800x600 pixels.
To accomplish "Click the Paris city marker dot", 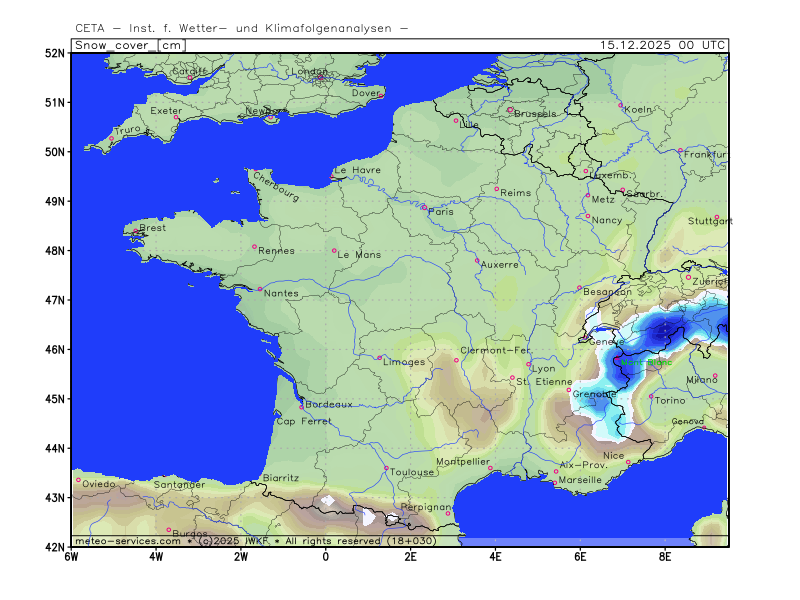I will [x=424, y=208].
